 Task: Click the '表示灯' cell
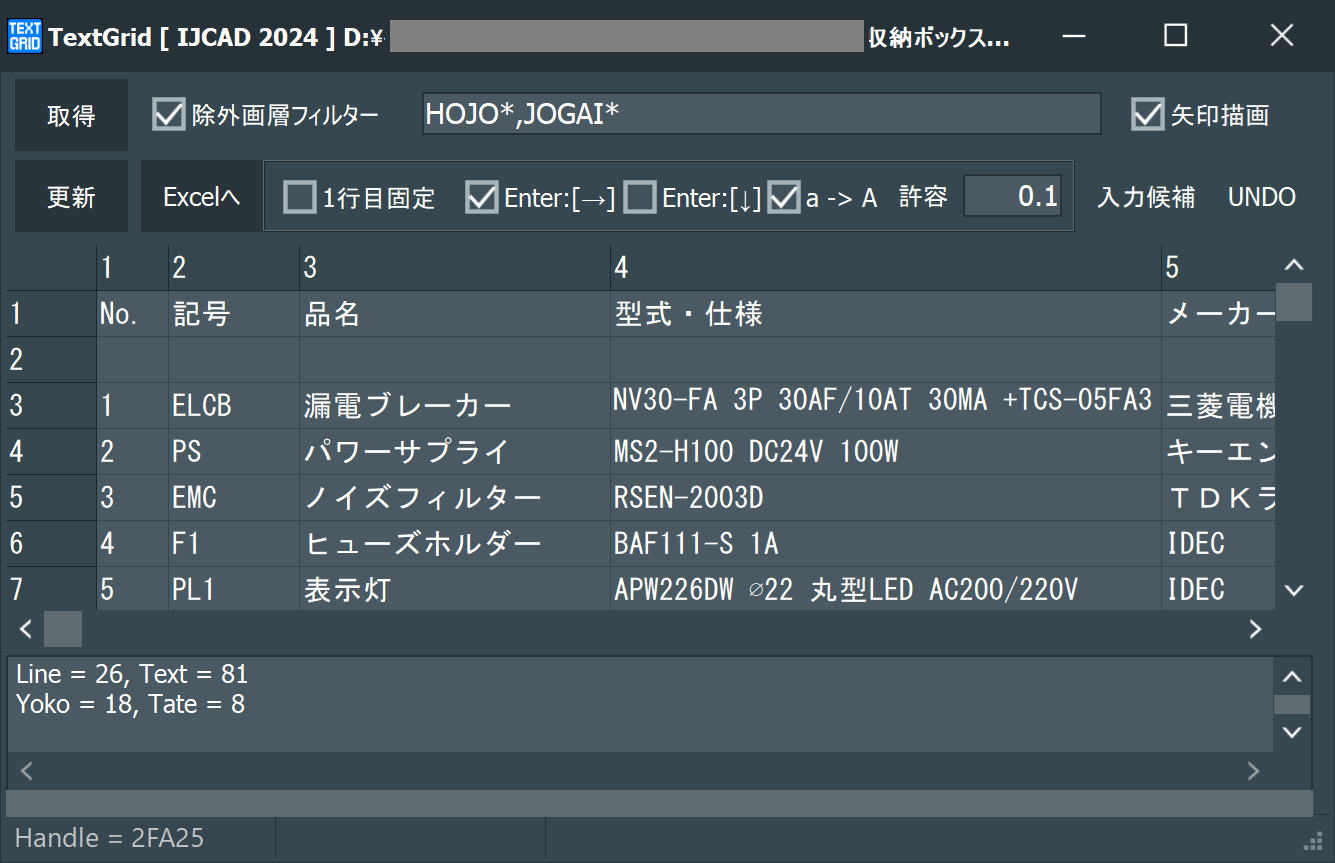(455, 589)
